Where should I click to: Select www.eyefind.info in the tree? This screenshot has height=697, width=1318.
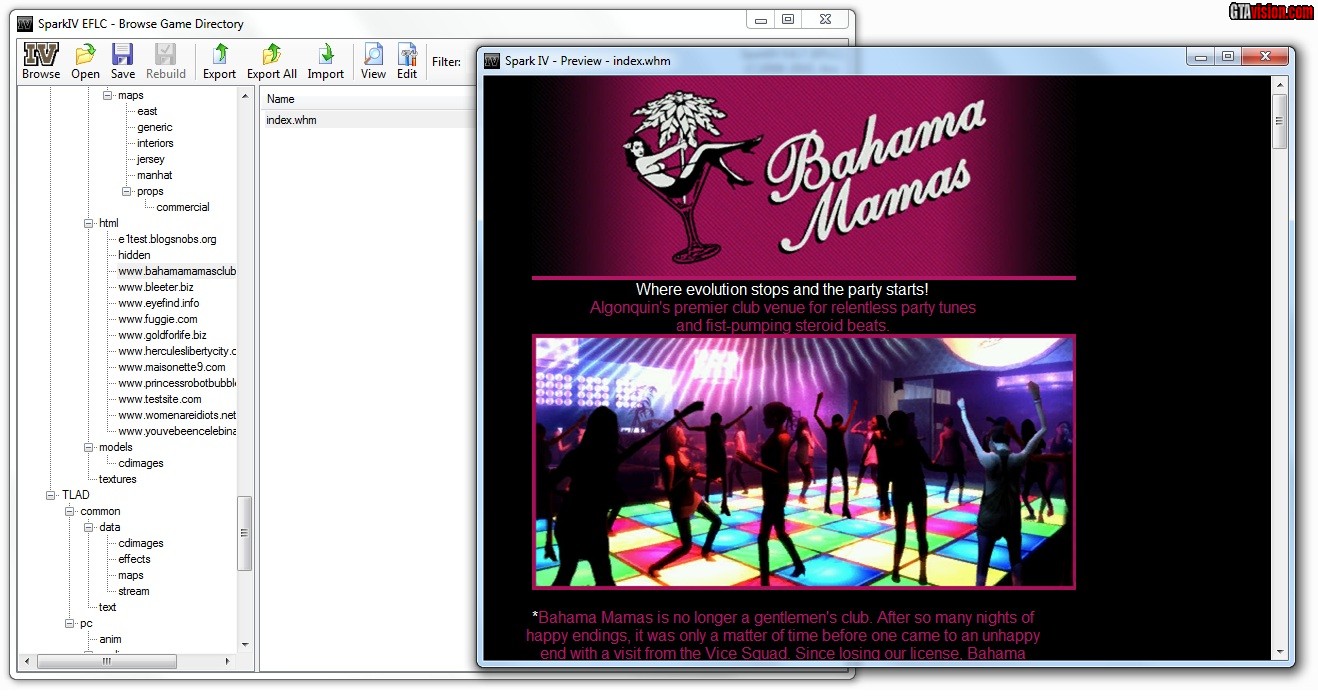pyautogui.click(x=158, y=303)
